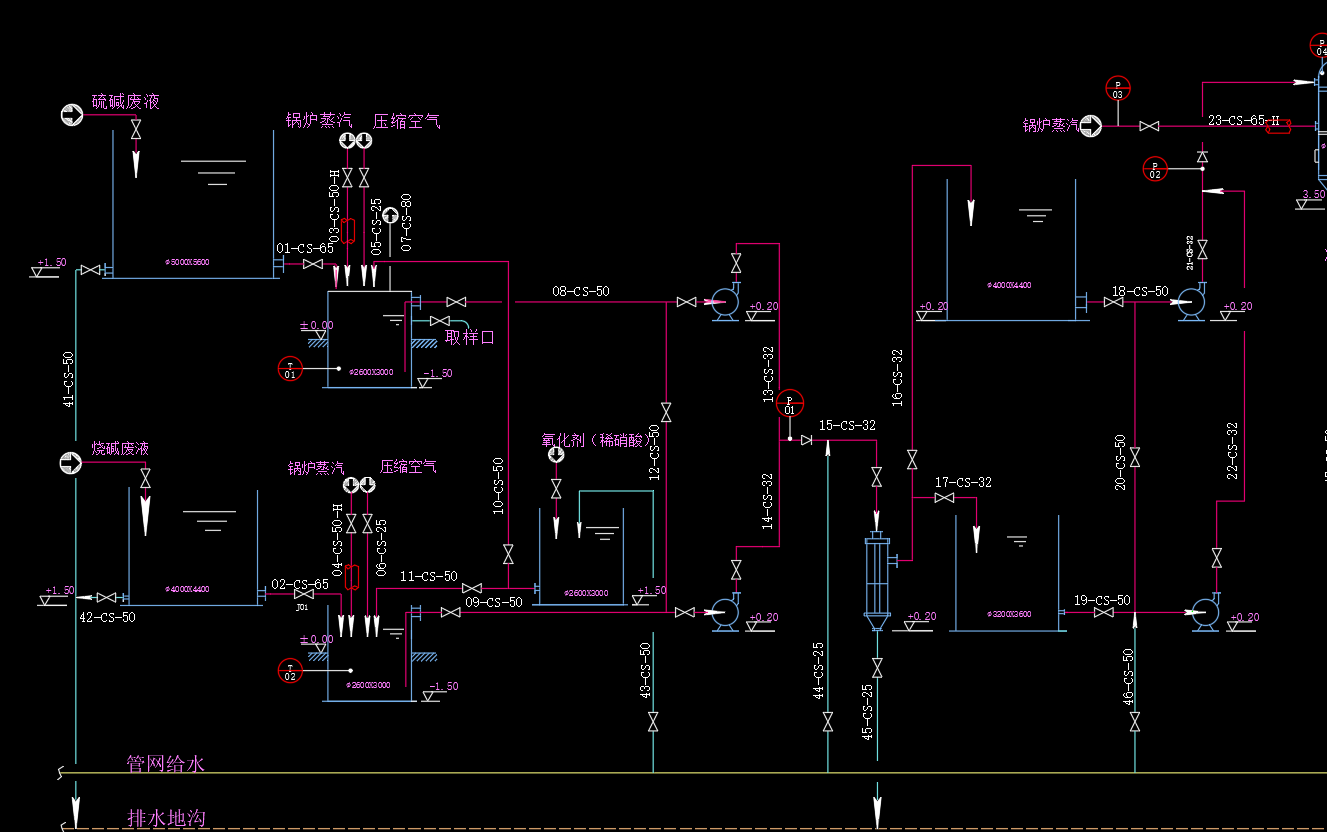Select the T01 instrument bubble
Image resolution: width=1327 pixels, height=832 pixels.
click(x=290, y=369)
